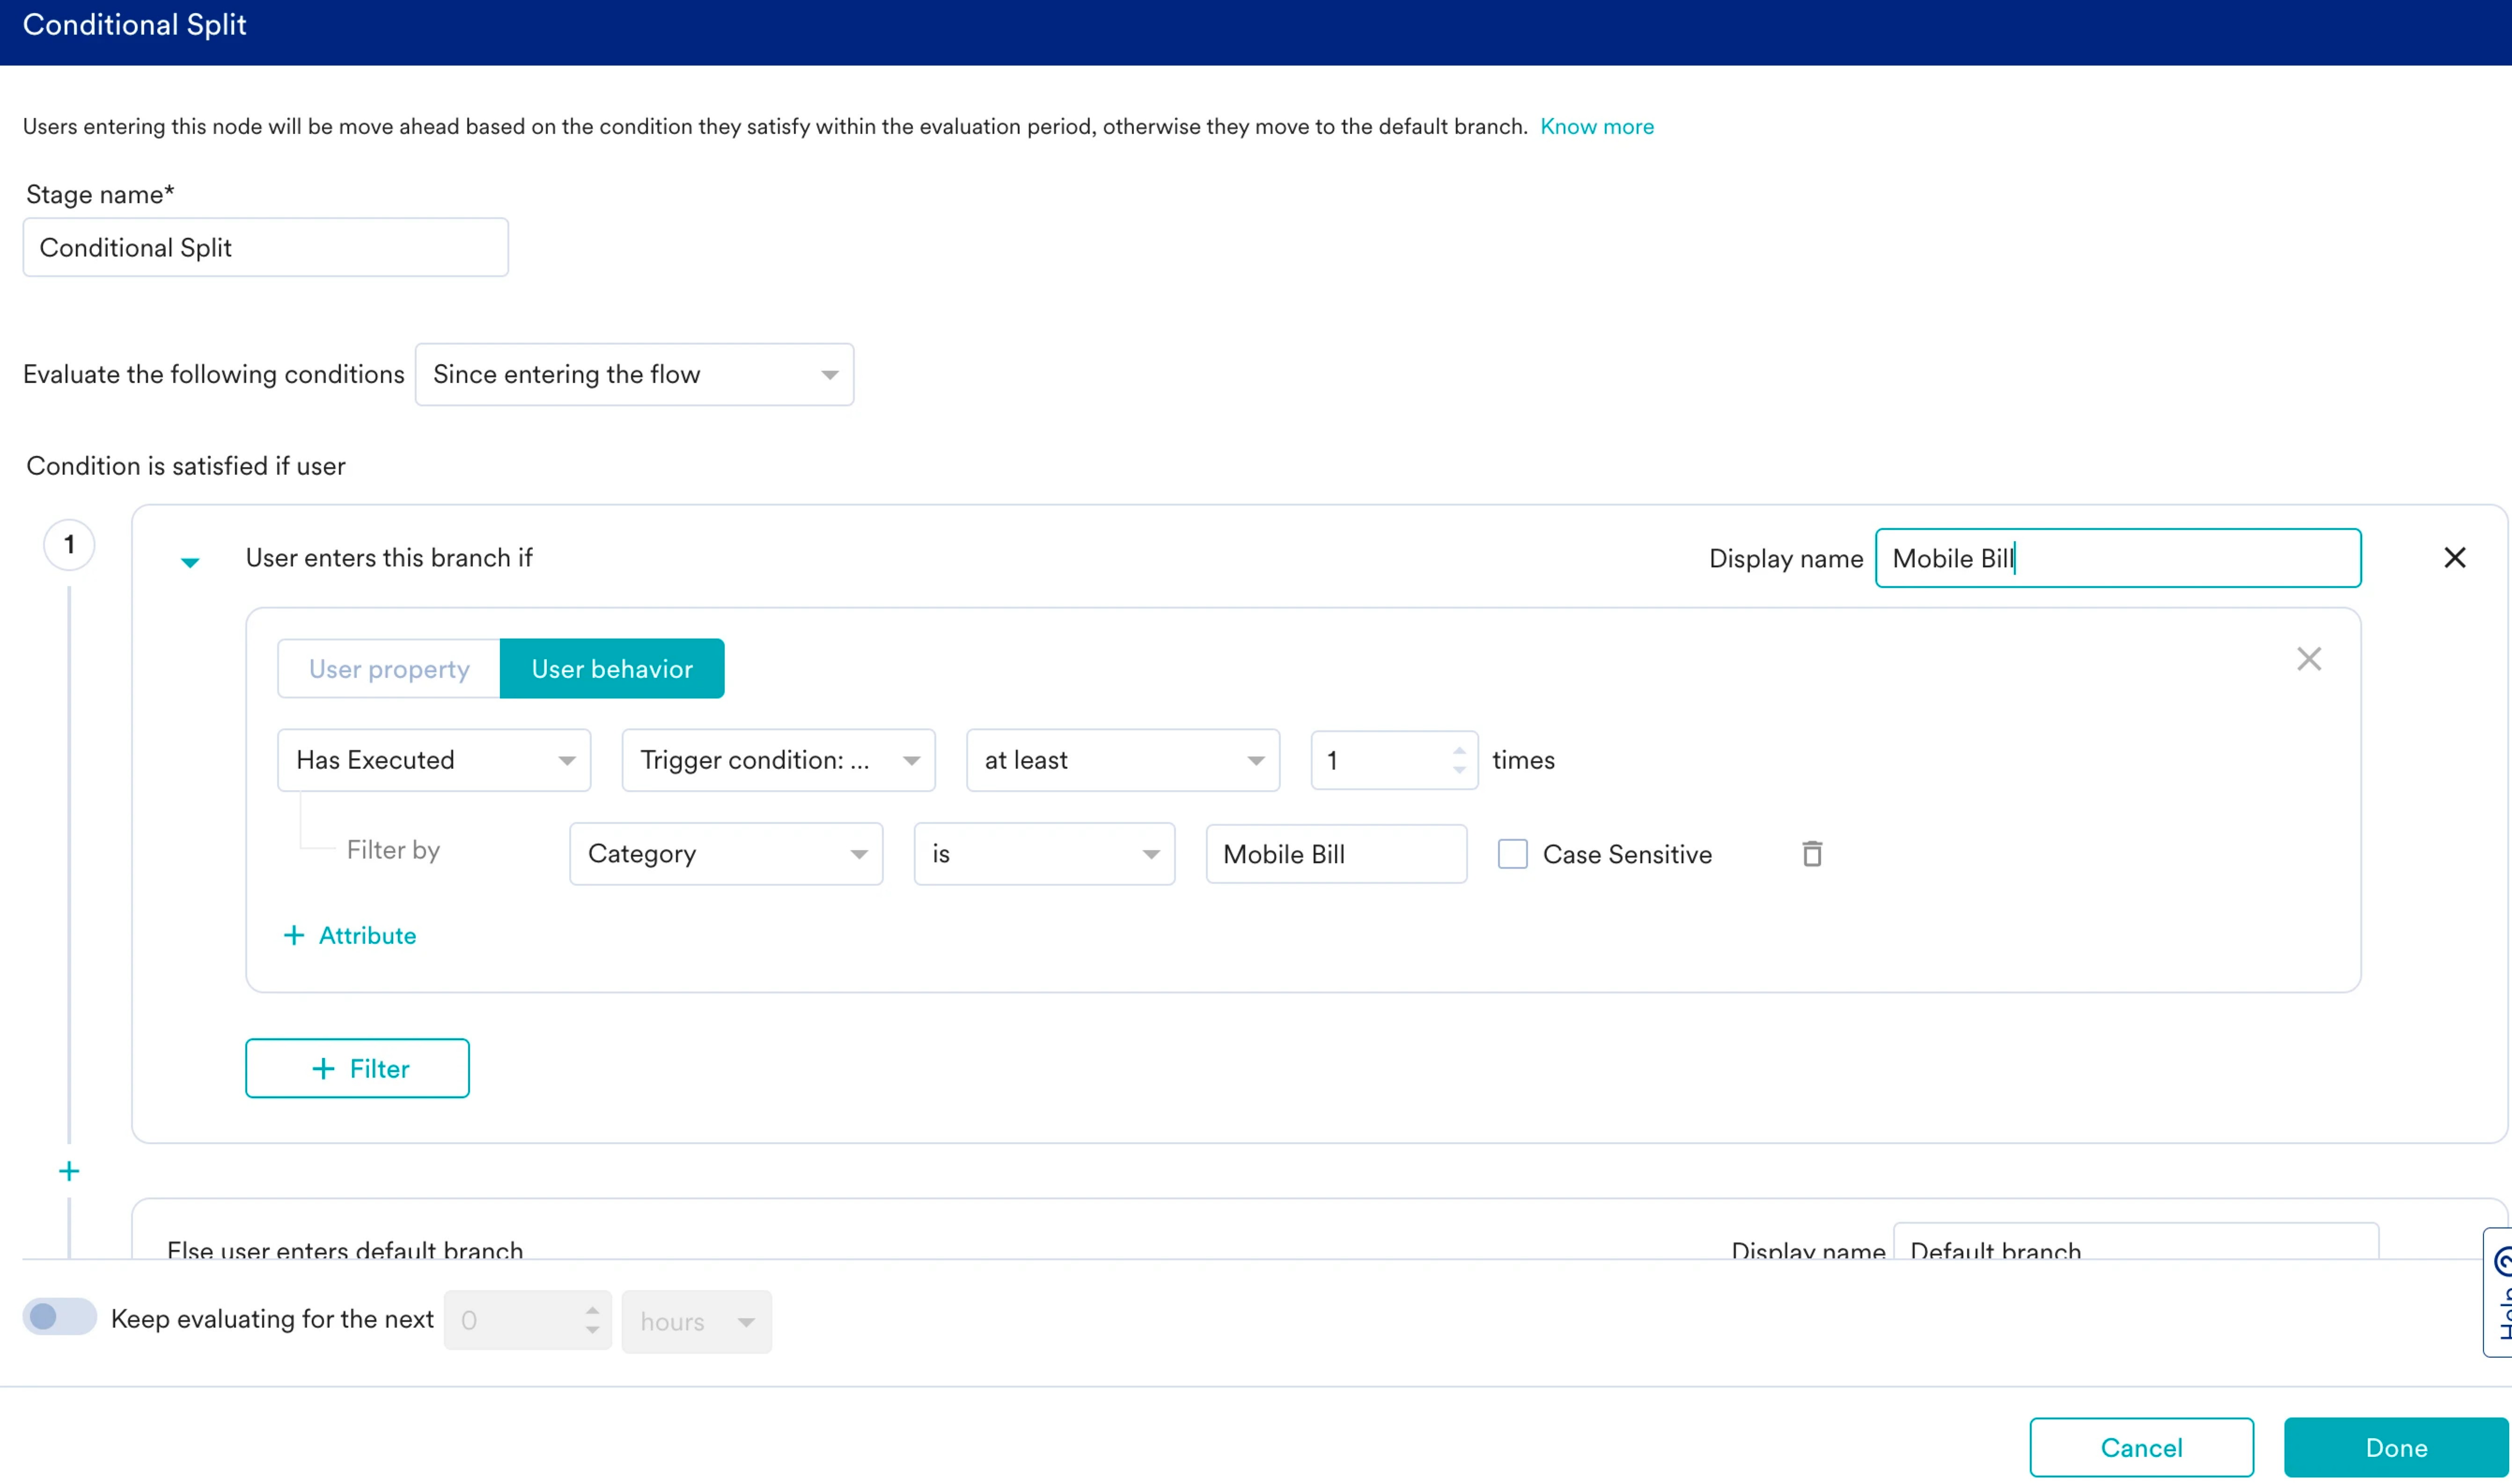Open the Has Executed dropdown
Viewport: 2512px width, 1484px height.
coord(434,760)
